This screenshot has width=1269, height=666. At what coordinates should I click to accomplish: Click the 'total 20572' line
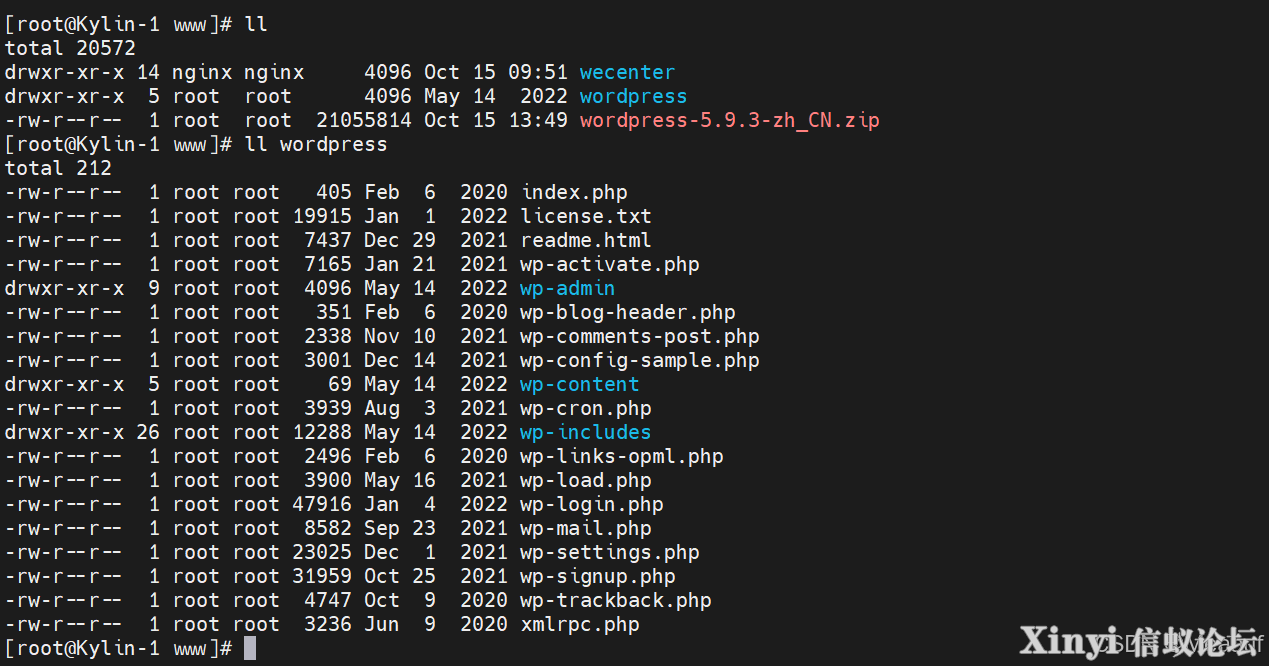click(70, 49)
